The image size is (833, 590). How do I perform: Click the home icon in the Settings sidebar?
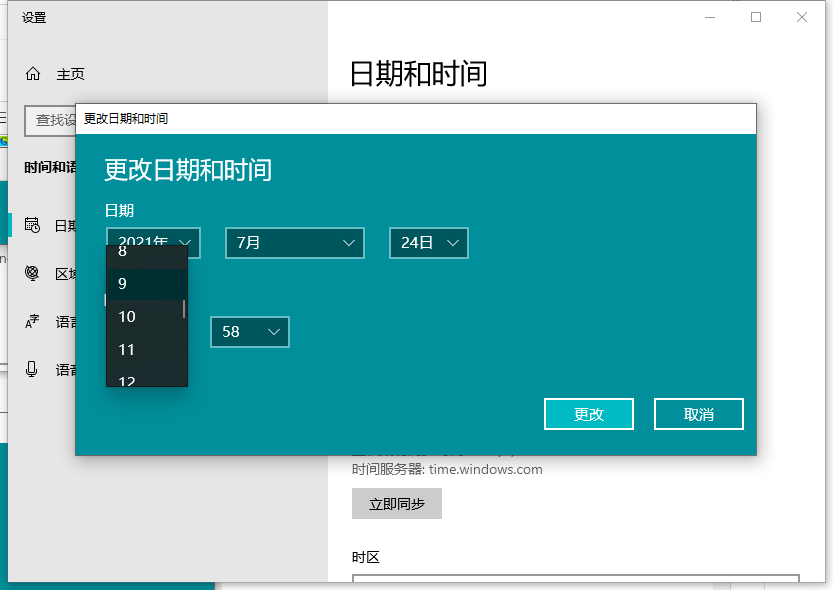tap(31, 74)
